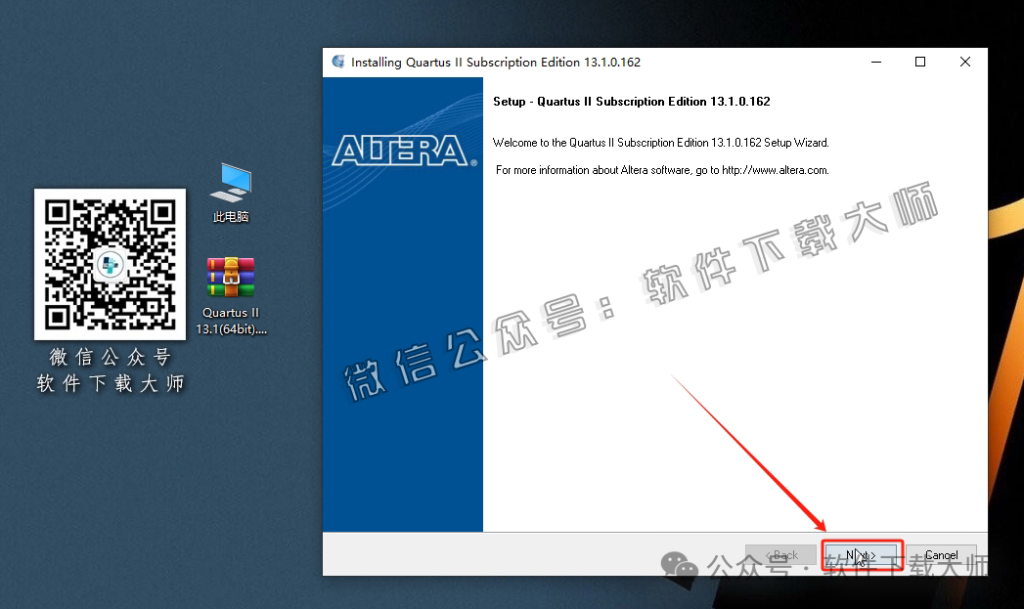Click the 此电脑 label text

click(x=231, y=217)
